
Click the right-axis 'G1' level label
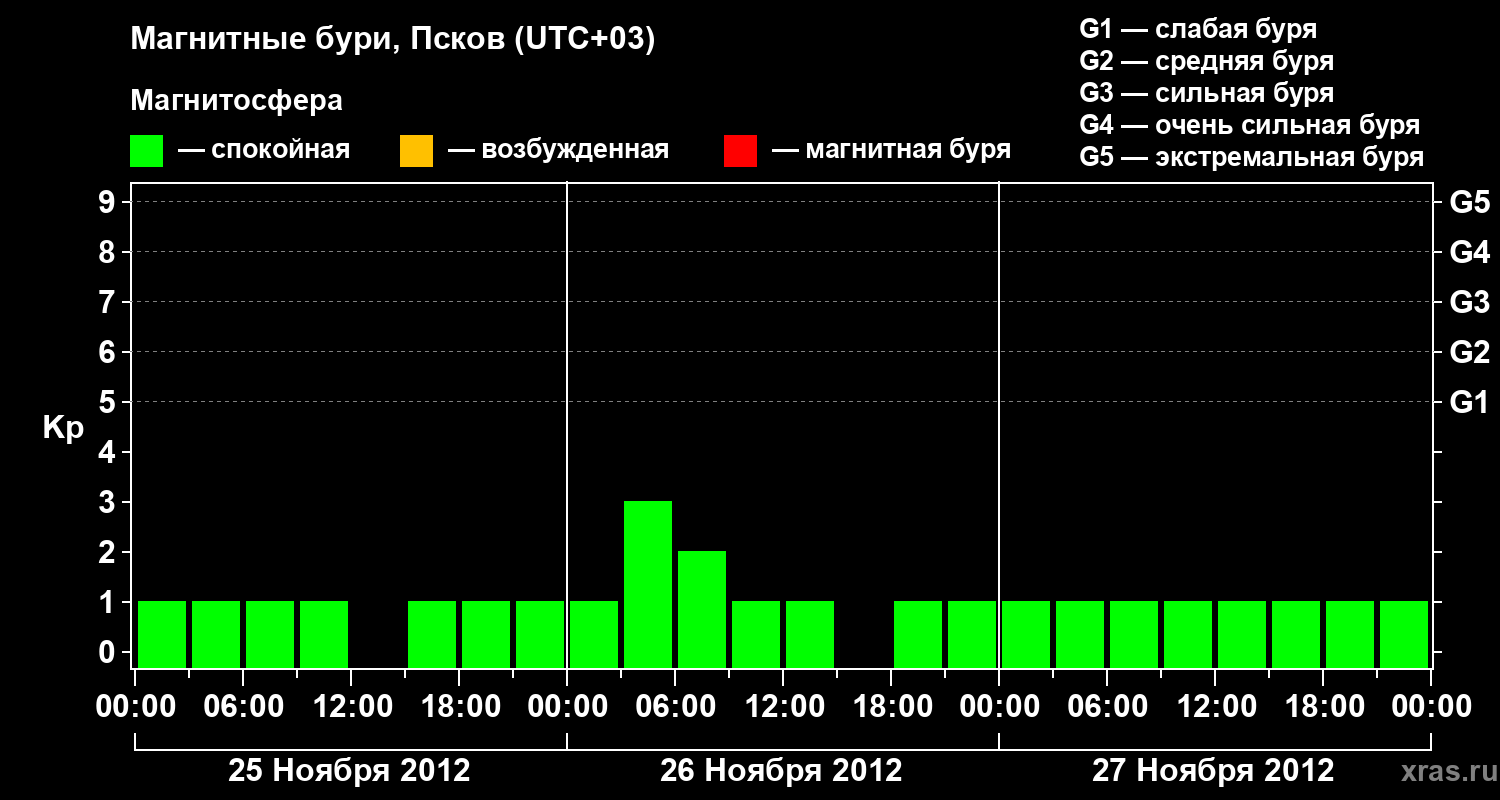click(1469, 402)
